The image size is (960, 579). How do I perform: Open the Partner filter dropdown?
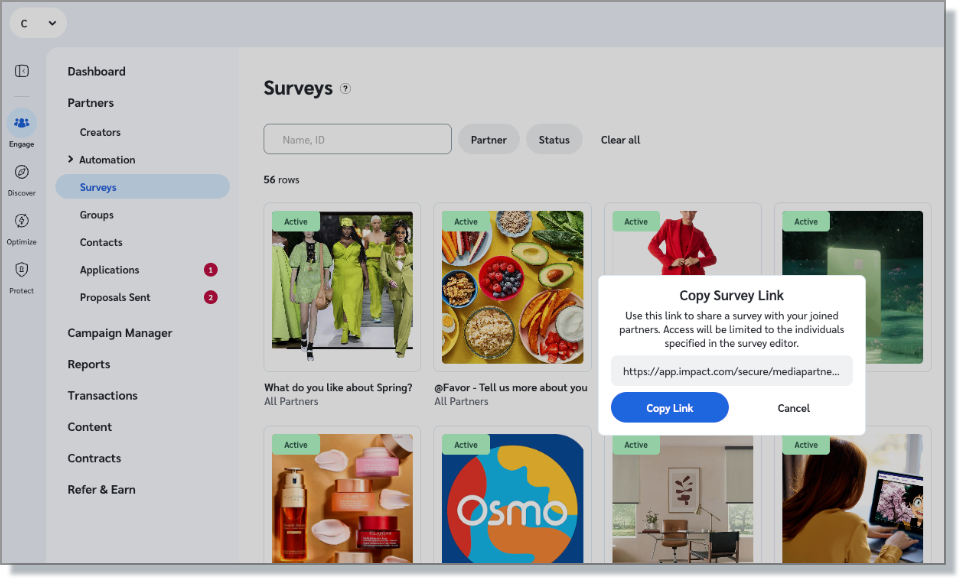pos(489,140)
